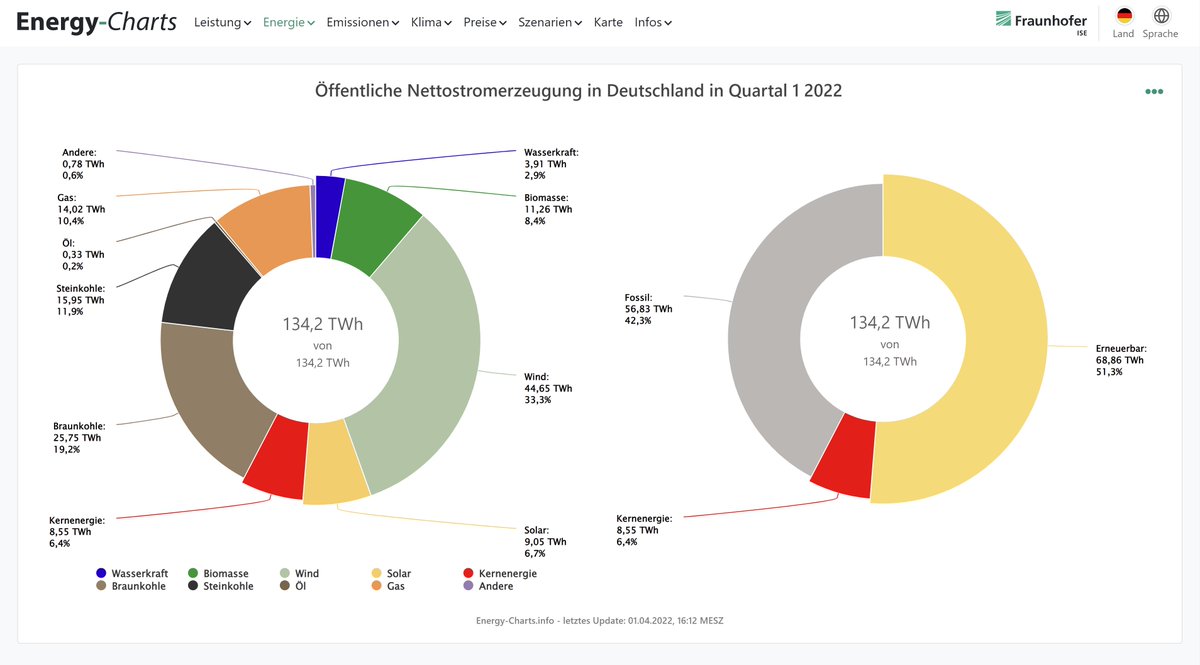The height and width of the screenshot is (665, 1200).
Task: Expand the Infos menu
Action: pyautogui.click(x=653, y=22)
